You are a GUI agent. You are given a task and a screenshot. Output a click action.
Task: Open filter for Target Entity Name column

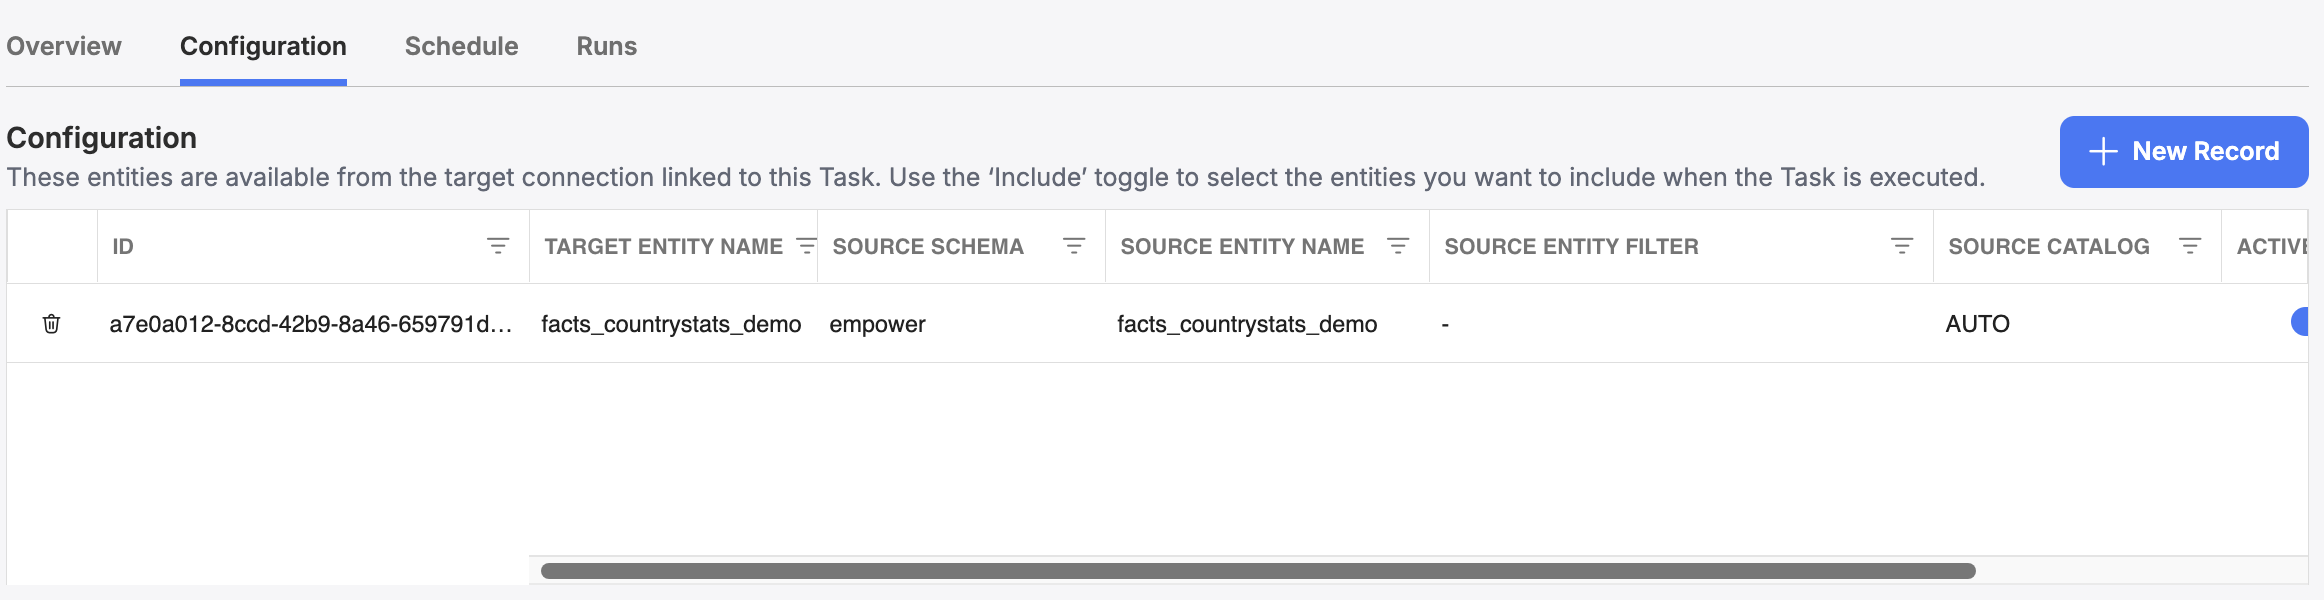(805, 246)
